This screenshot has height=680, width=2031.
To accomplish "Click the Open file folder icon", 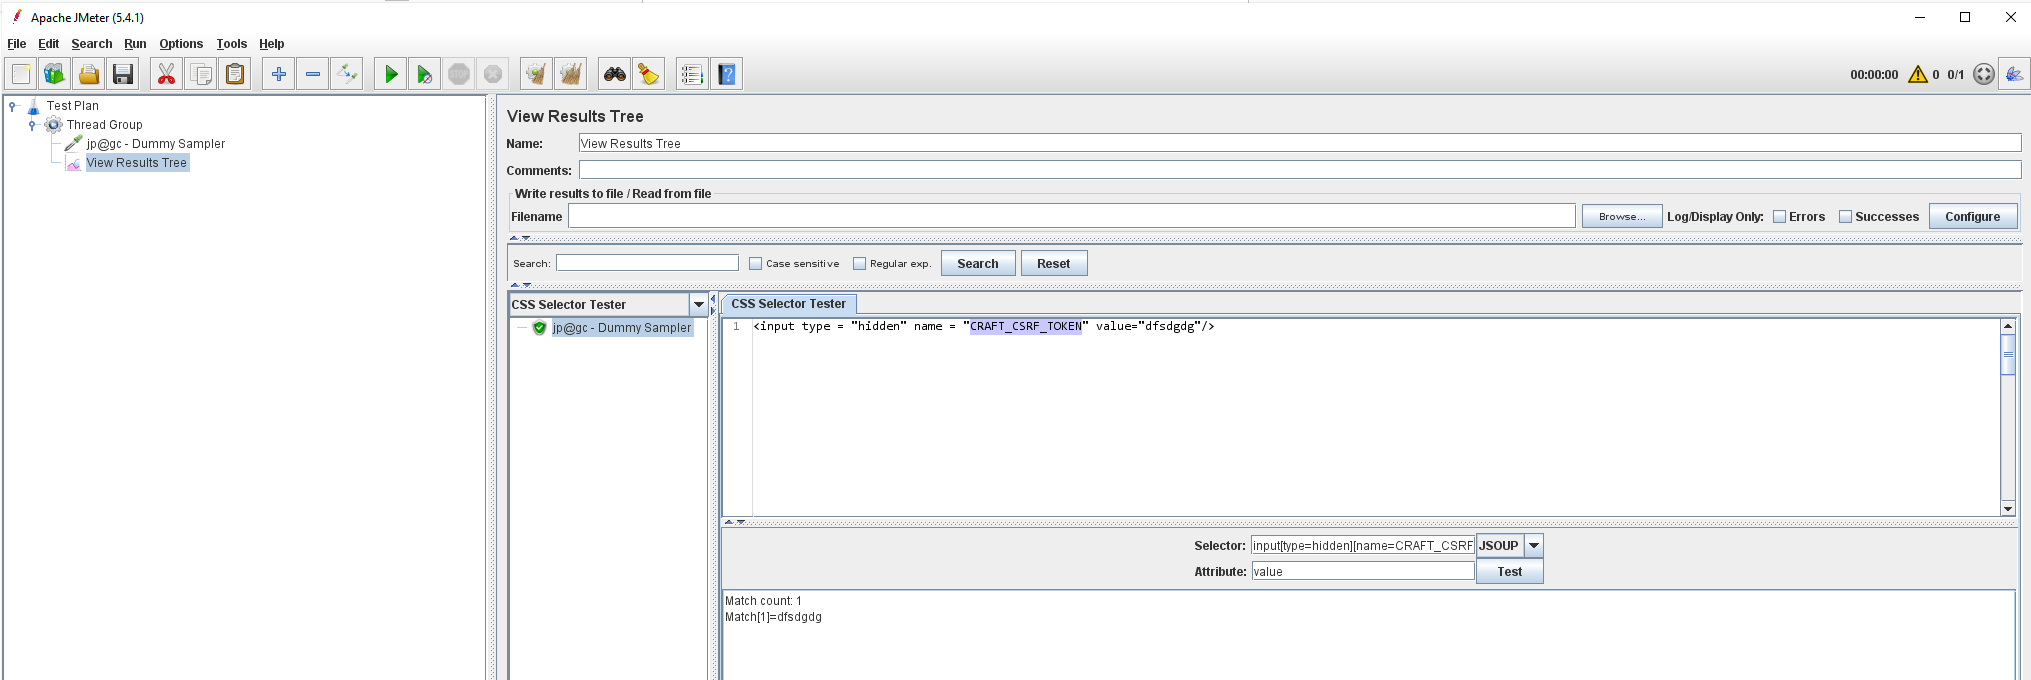I will pyautogui.click(x=89, y=74).
